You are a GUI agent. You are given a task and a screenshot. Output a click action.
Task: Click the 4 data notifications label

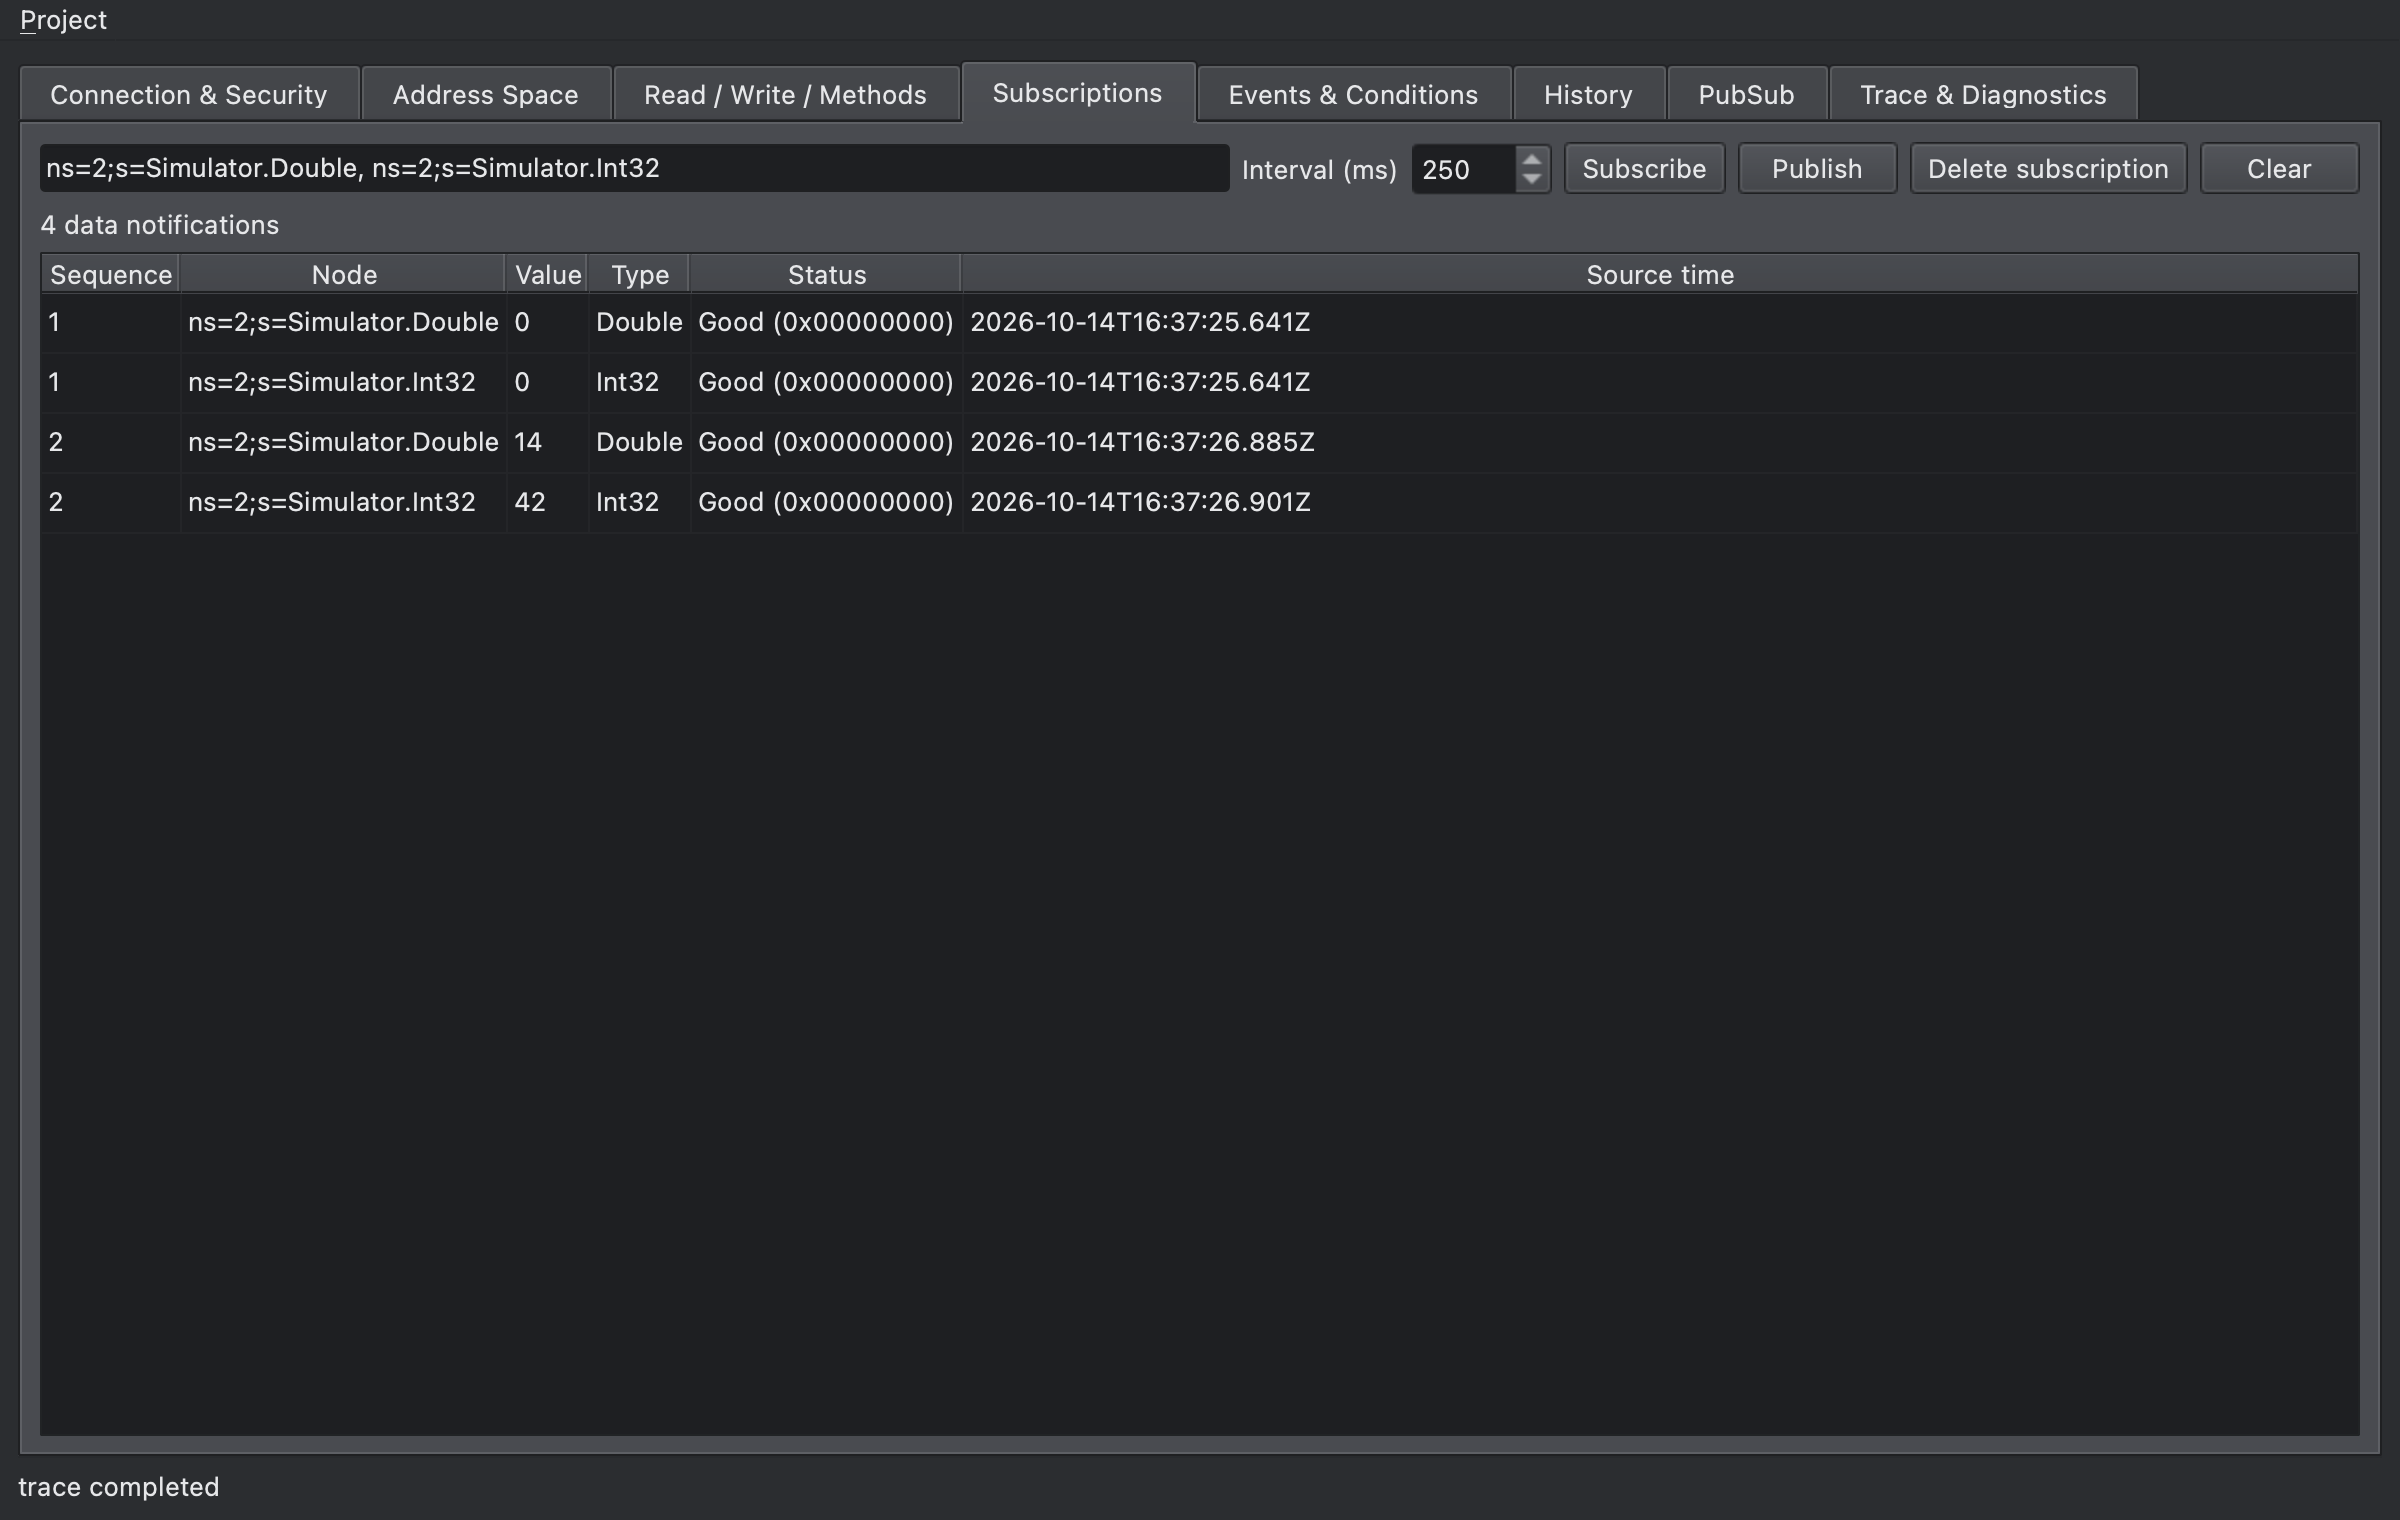click(x=160, y=225)
